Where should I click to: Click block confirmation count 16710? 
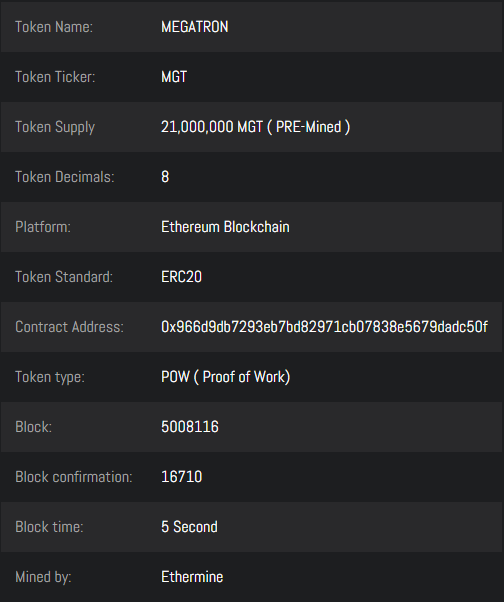click(x=182, y=477)
